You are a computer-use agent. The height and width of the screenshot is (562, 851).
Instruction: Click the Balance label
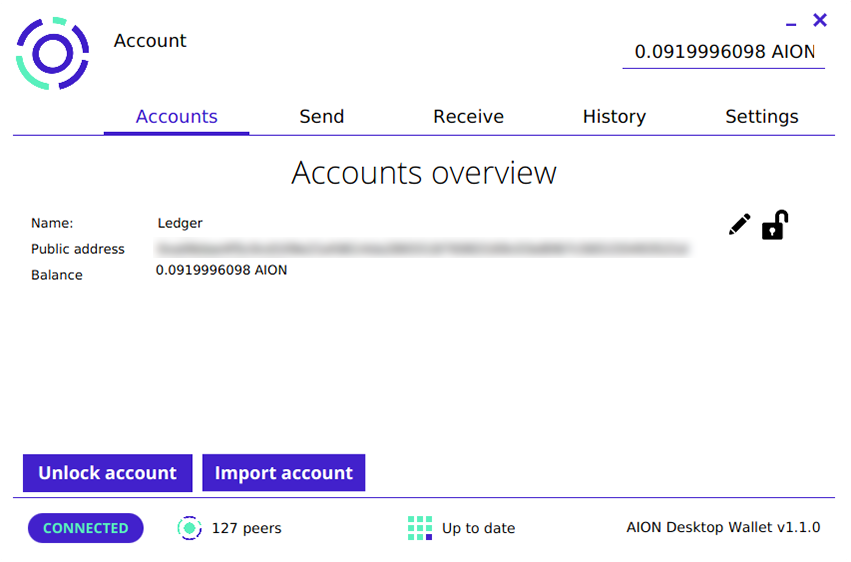click(x=56, y=275)
